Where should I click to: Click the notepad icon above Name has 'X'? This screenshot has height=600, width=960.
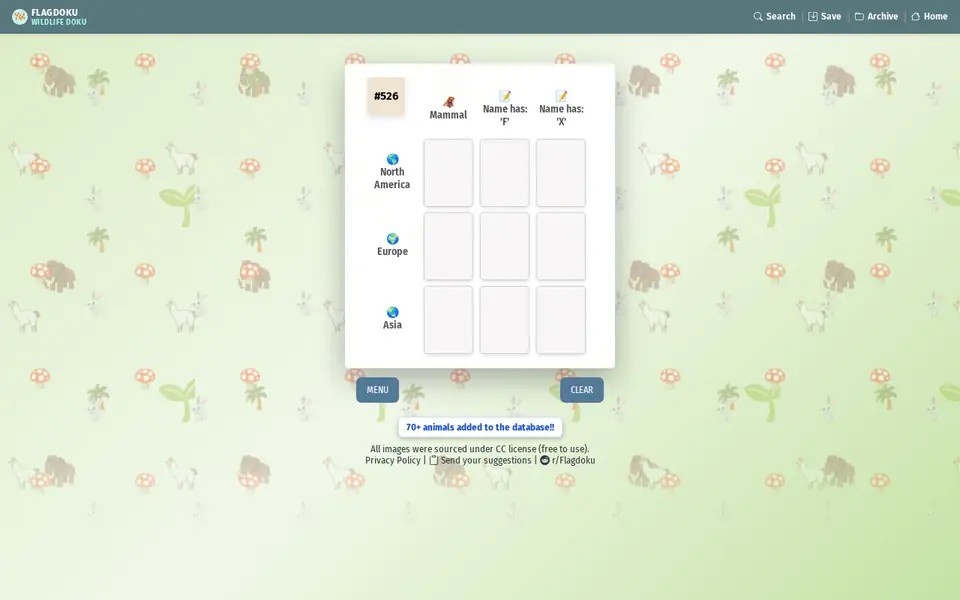tap(561, 96)
